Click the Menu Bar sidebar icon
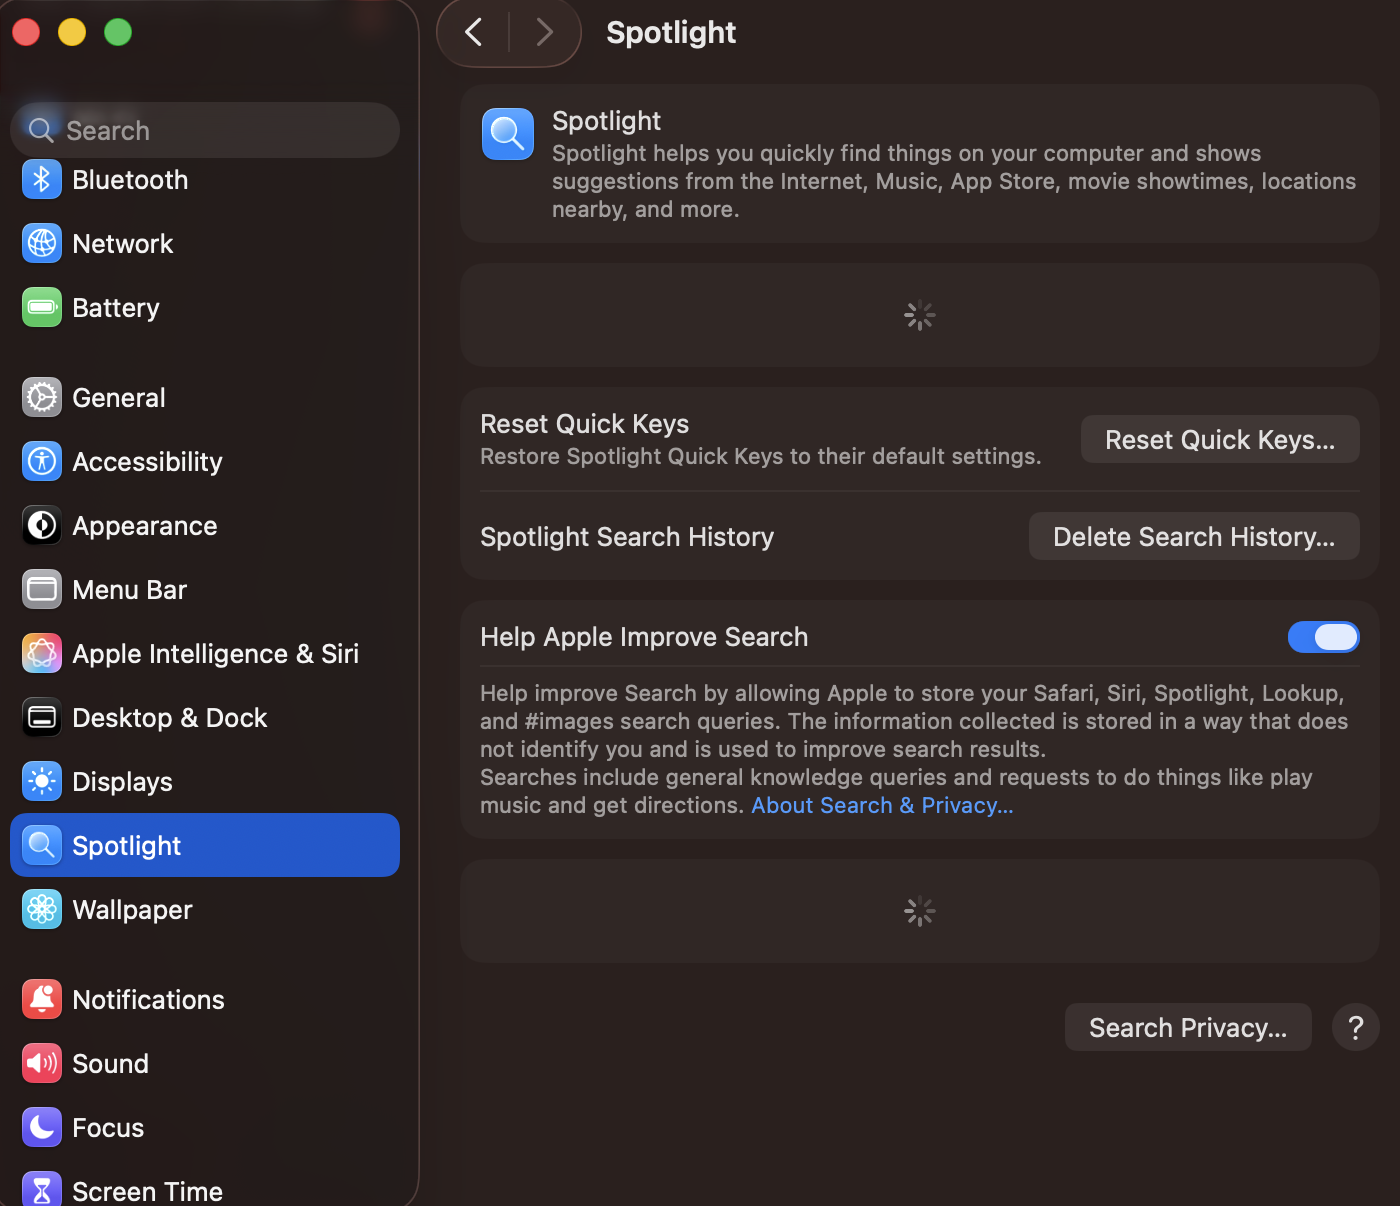1400x1206 pixels. click(x=42, y=590)
